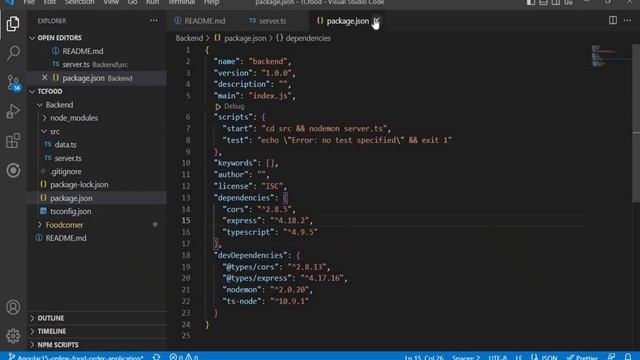Viewport: 640px width, 360px height.
Task: Open the Terminal menu
Action: coord(182,2)
